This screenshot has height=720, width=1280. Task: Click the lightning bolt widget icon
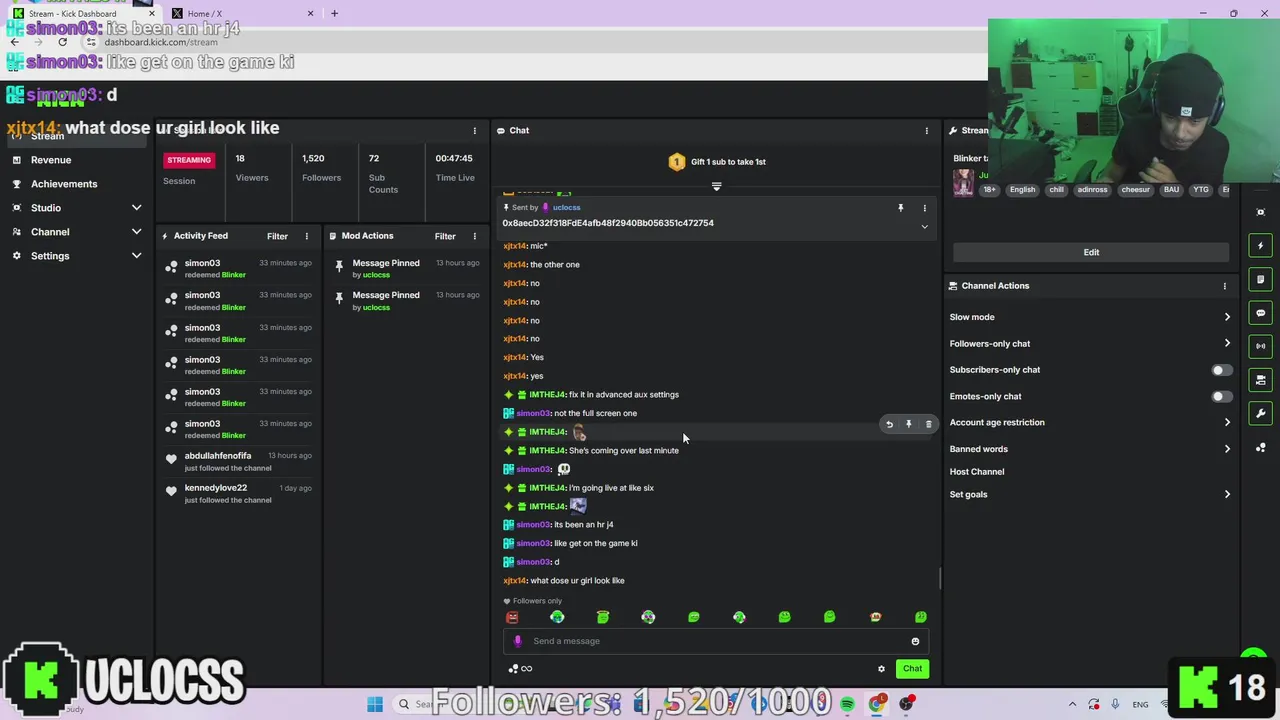pyautogui.click(x=1261, y=246)
